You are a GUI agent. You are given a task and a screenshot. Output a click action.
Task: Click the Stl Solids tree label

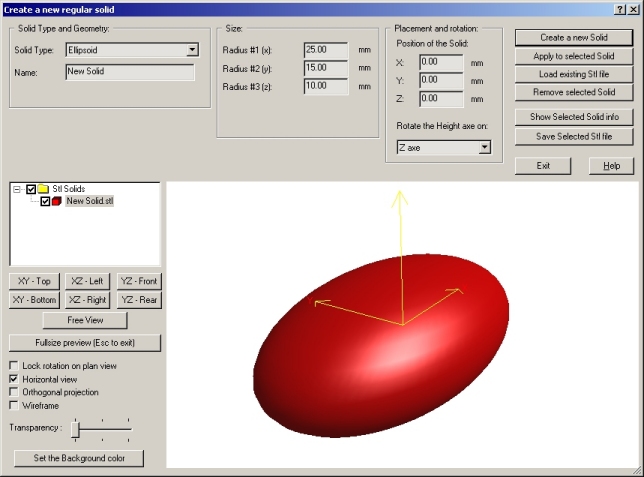pyautogui.click(x=69, y=189)
